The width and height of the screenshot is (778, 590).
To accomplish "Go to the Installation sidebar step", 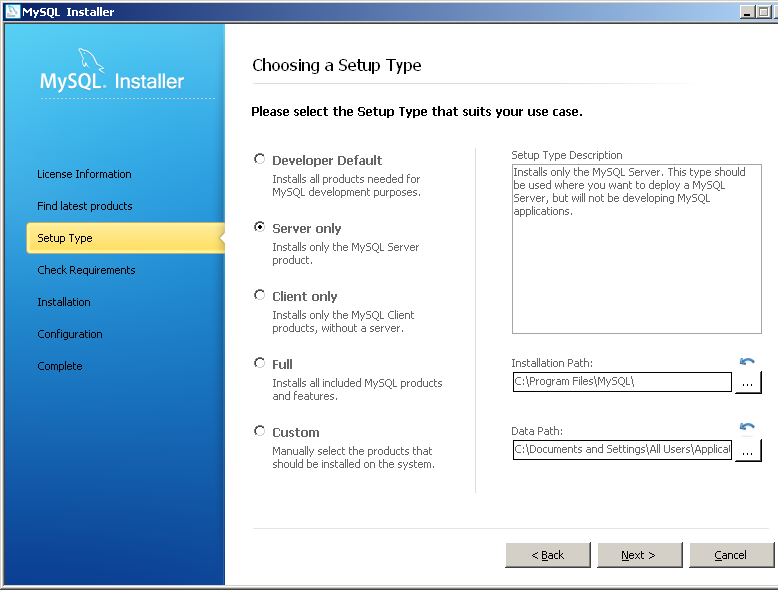I will tap(64, 302).
